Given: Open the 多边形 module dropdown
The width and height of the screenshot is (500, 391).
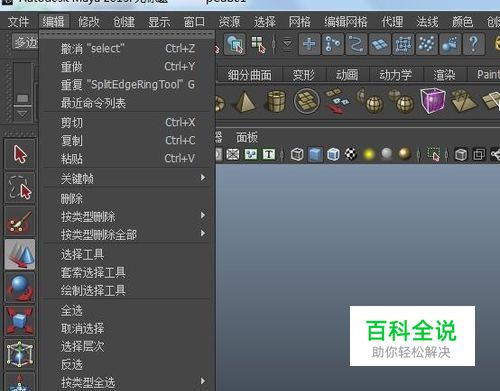Looking at the screenshot, I should [25, 43].
